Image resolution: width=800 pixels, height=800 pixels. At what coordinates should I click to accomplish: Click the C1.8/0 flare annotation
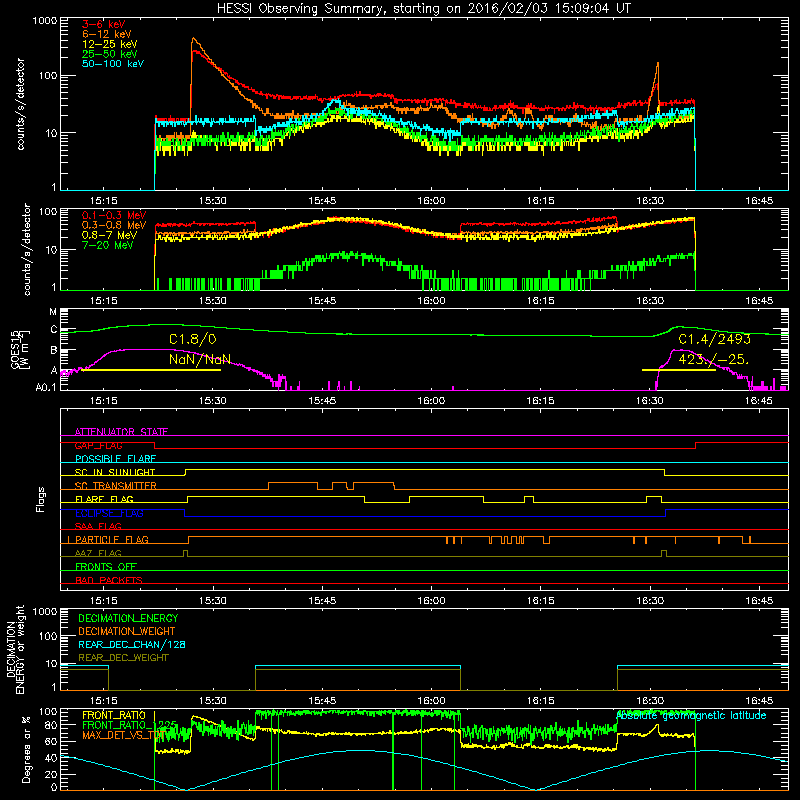(192, 339)
